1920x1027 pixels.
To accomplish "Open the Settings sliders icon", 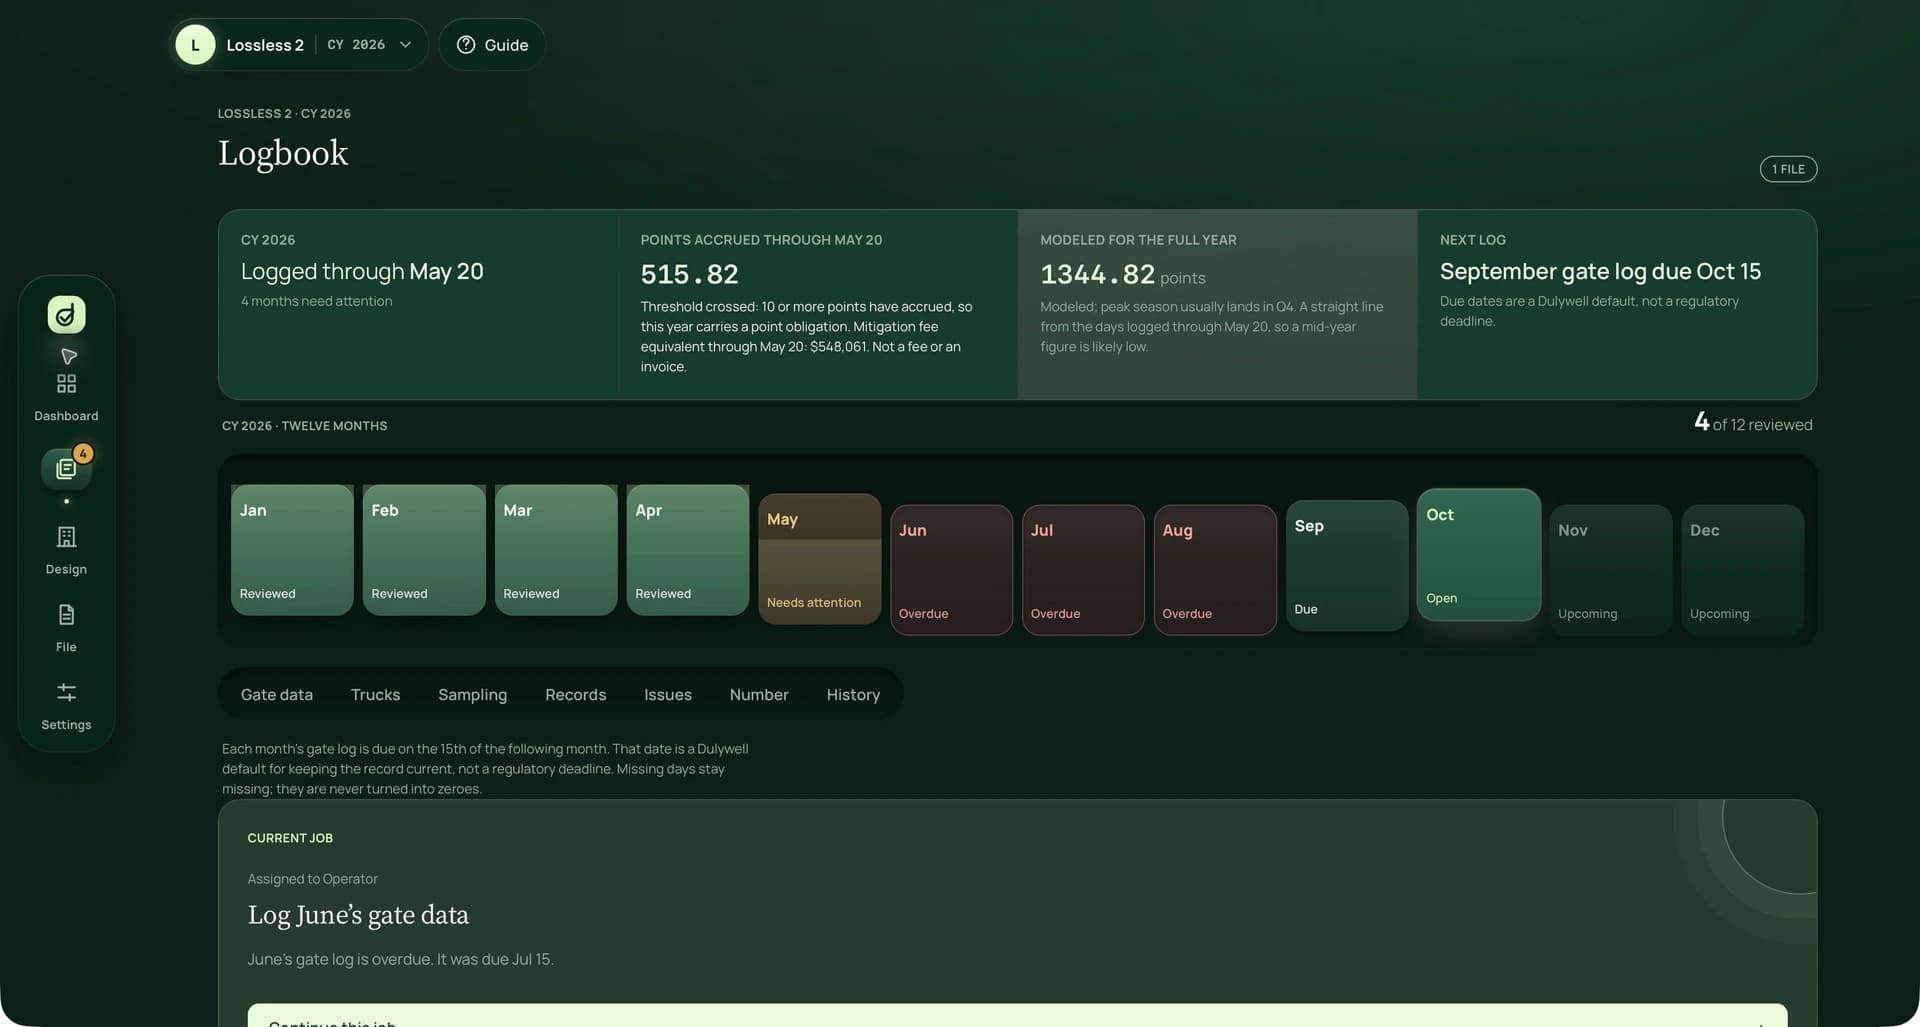I will (x=66, y=692).
